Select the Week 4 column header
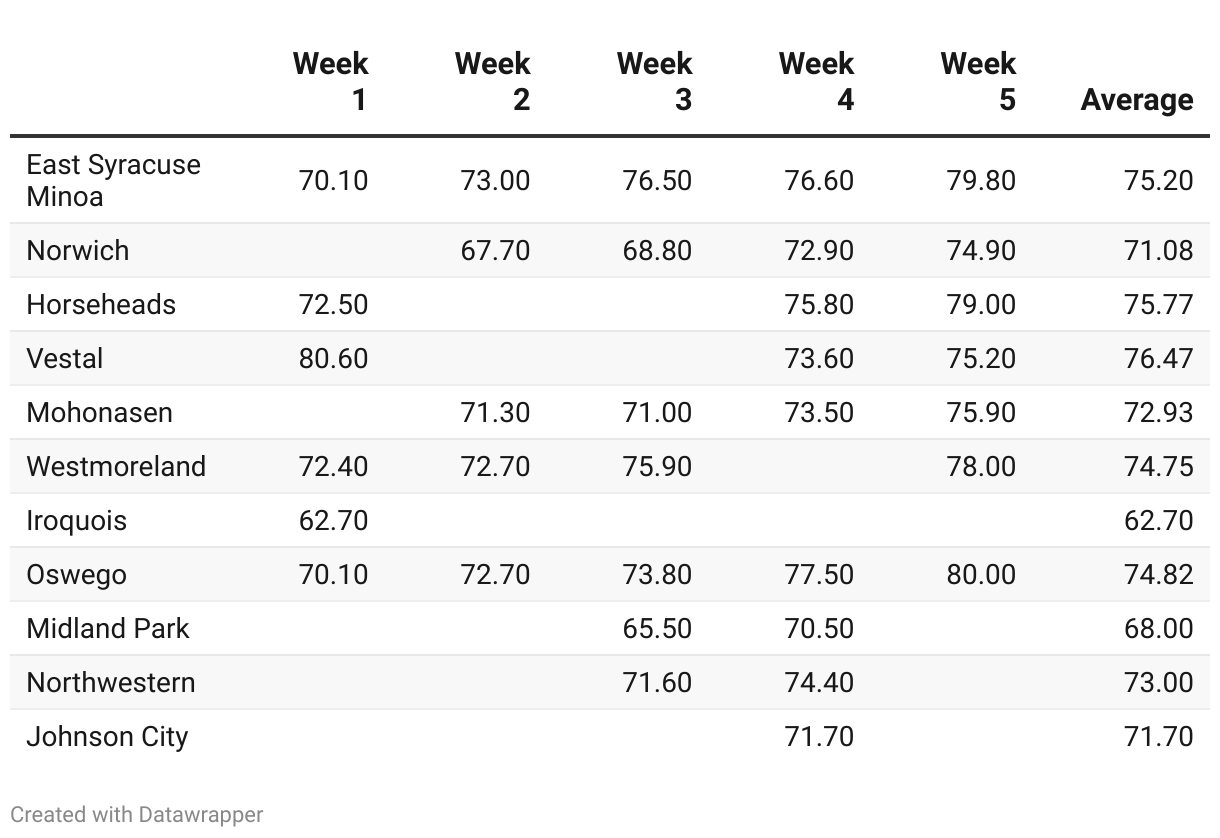 (817, 81)
